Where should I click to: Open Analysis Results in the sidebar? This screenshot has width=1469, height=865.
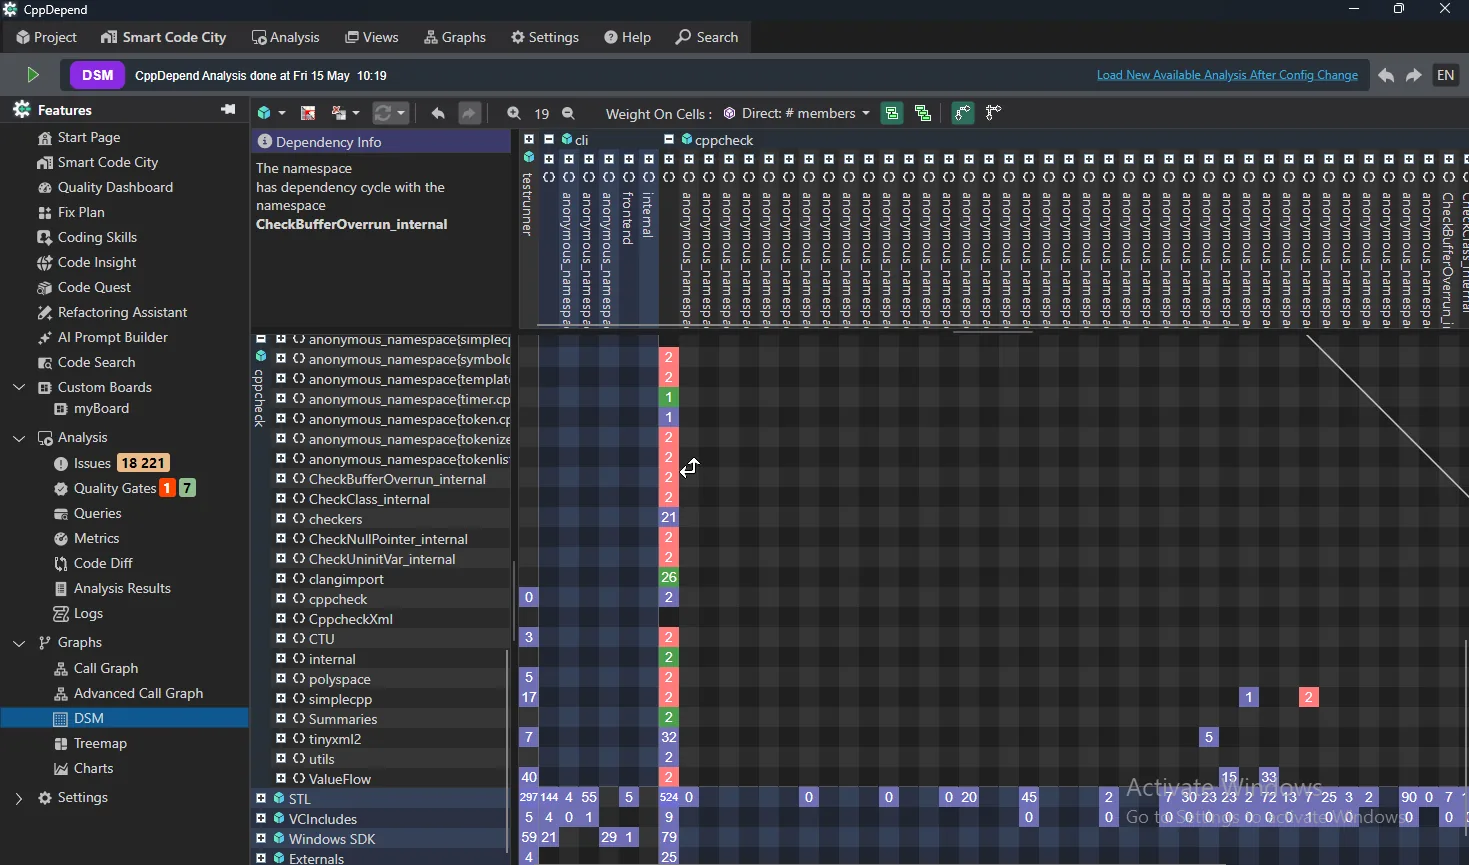tap(112, 588)
